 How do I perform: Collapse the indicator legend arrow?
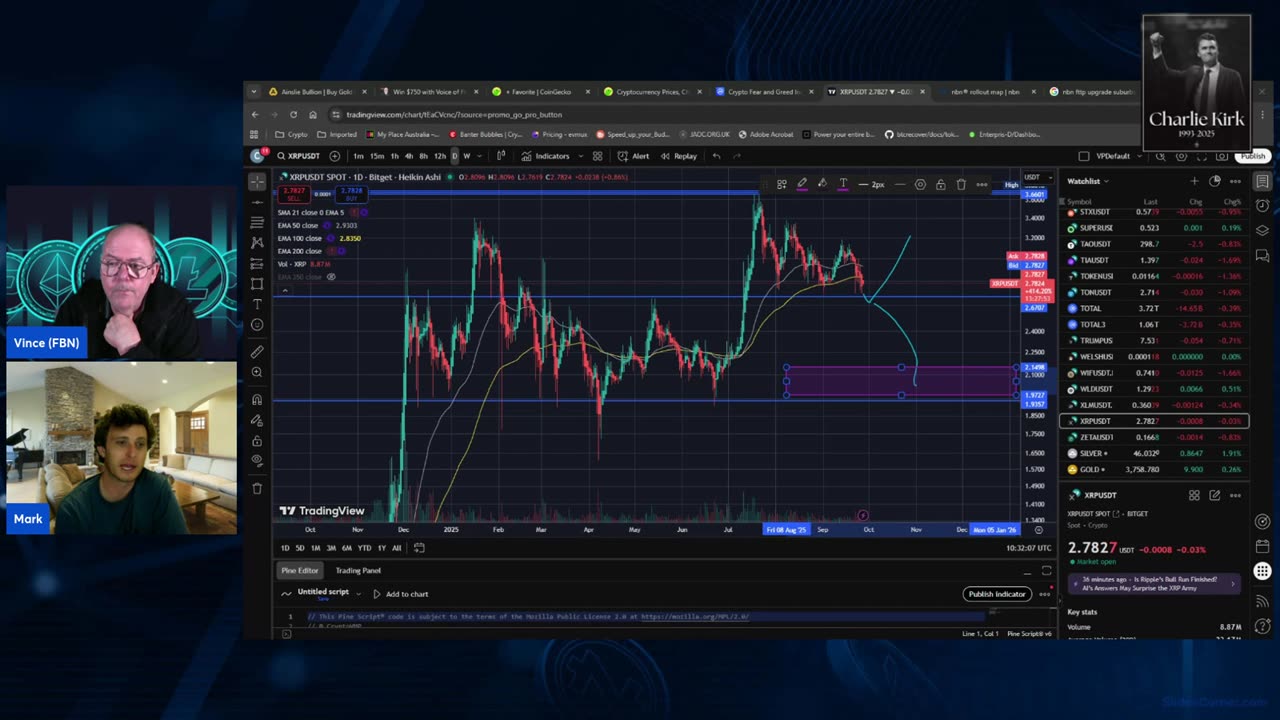click(286, 290)
